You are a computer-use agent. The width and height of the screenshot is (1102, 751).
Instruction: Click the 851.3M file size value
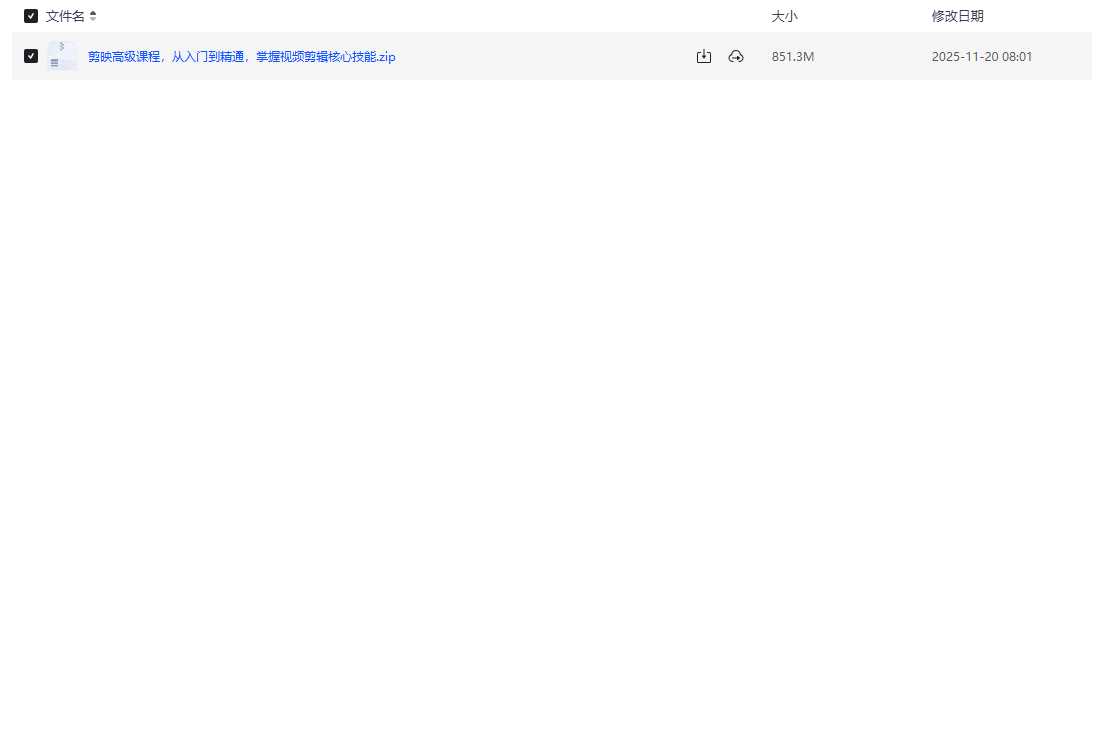[x=793, y=57]
